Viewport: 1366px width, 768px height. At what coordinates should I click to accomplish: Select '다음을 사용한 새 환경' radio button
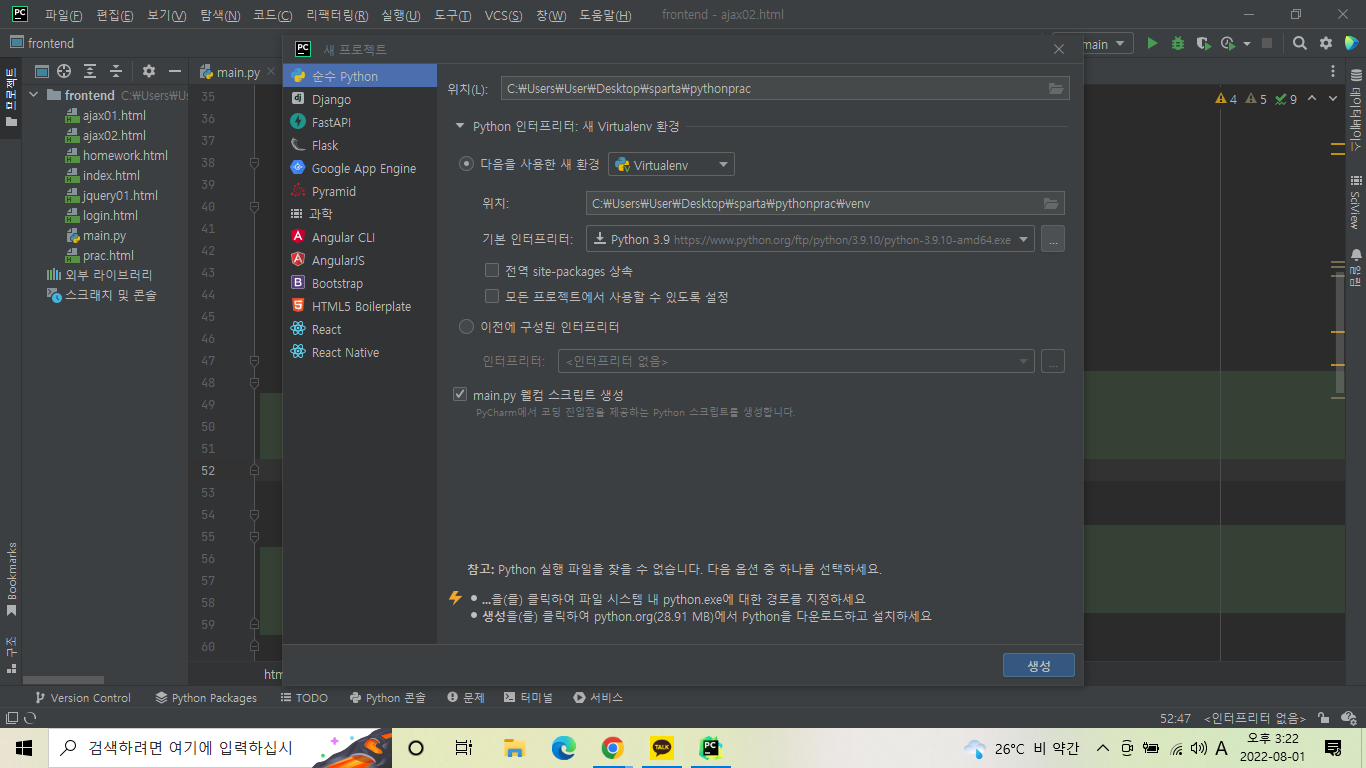(466, 164)
